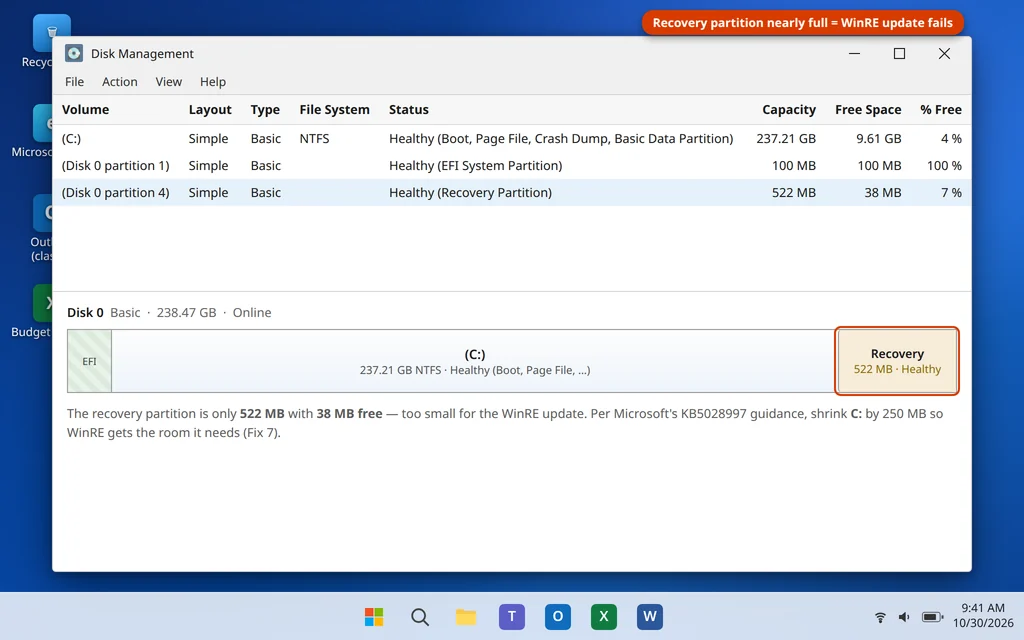The height and width of the screenshot is (640, 1024).
Task: Open Outlook from the taskbar
Action: (558, 616)
